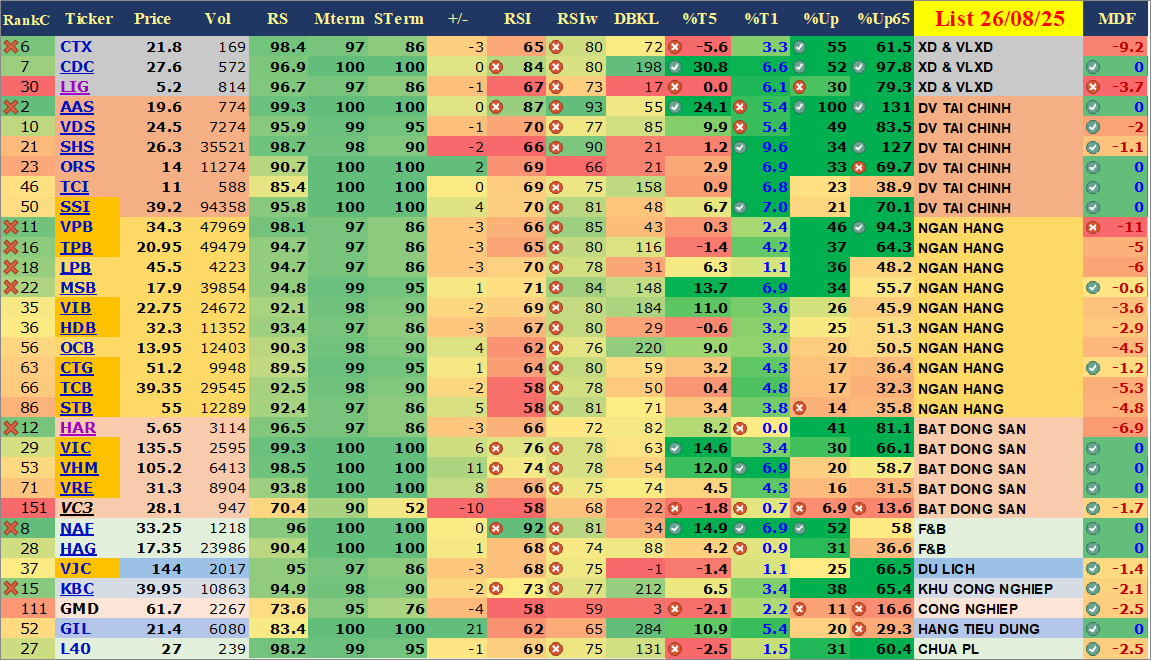
Task: Click the green check icon in CDC's MDF cell
Action: [x=1093, y=67]
